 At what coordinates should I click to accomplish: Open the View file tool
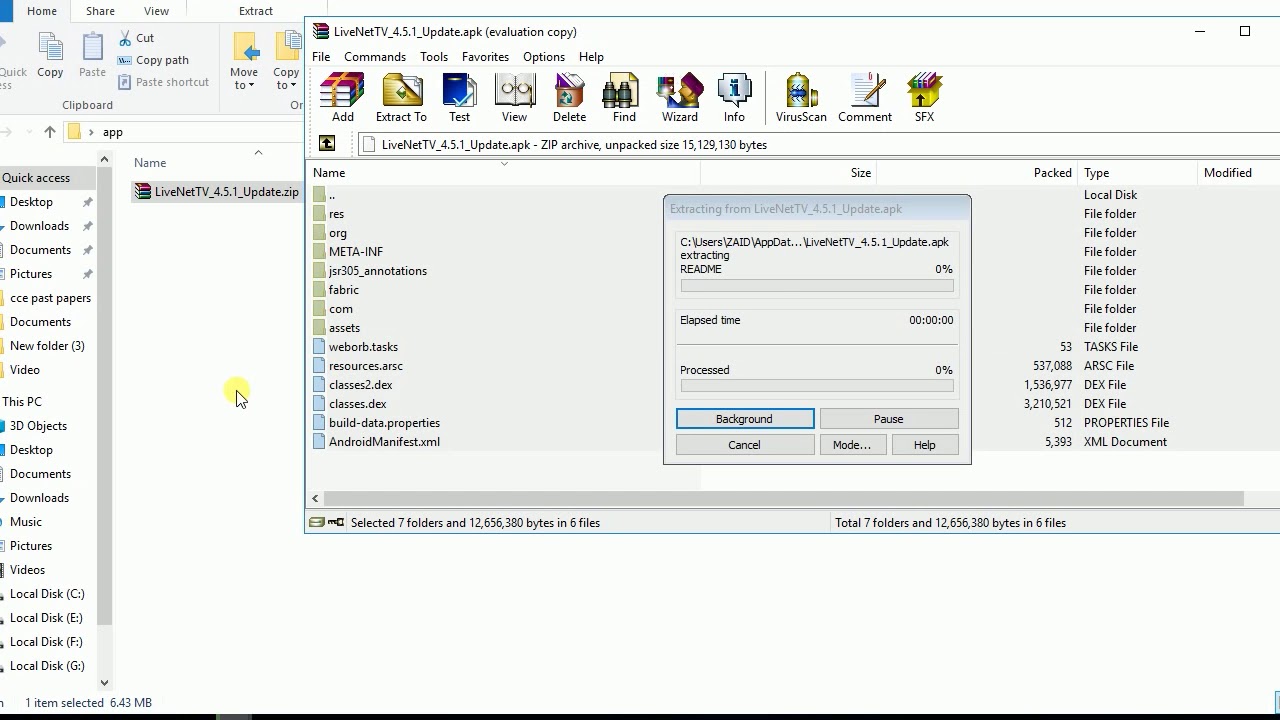(515, 95)
